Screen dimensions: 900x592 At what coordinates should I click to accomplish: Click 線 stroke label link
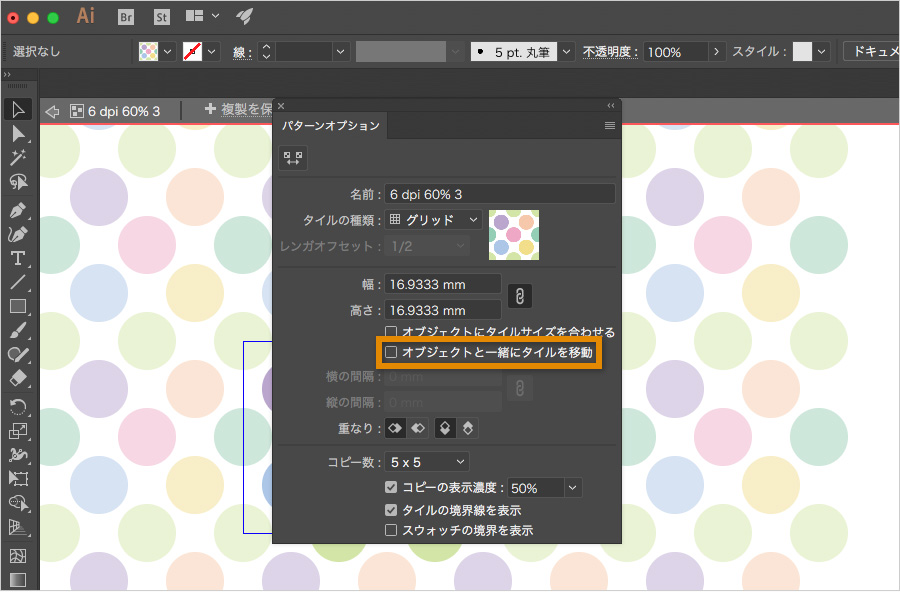242,53
